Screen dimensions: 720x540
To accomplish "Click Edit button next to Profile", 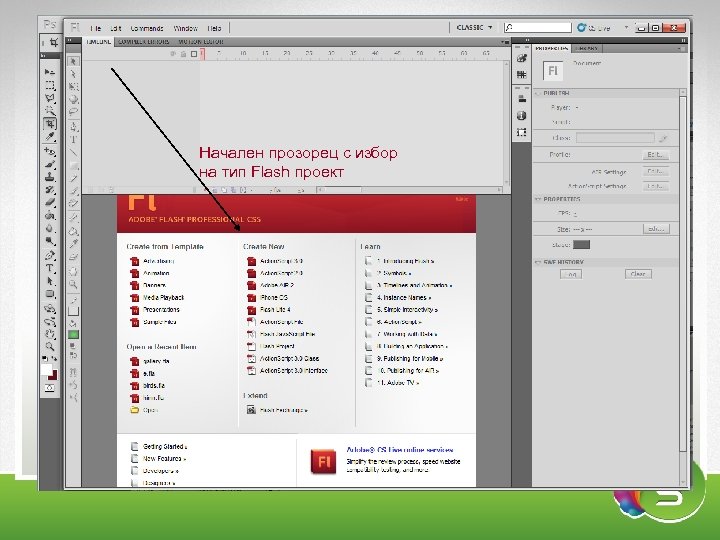I will [x=655, y=155].
